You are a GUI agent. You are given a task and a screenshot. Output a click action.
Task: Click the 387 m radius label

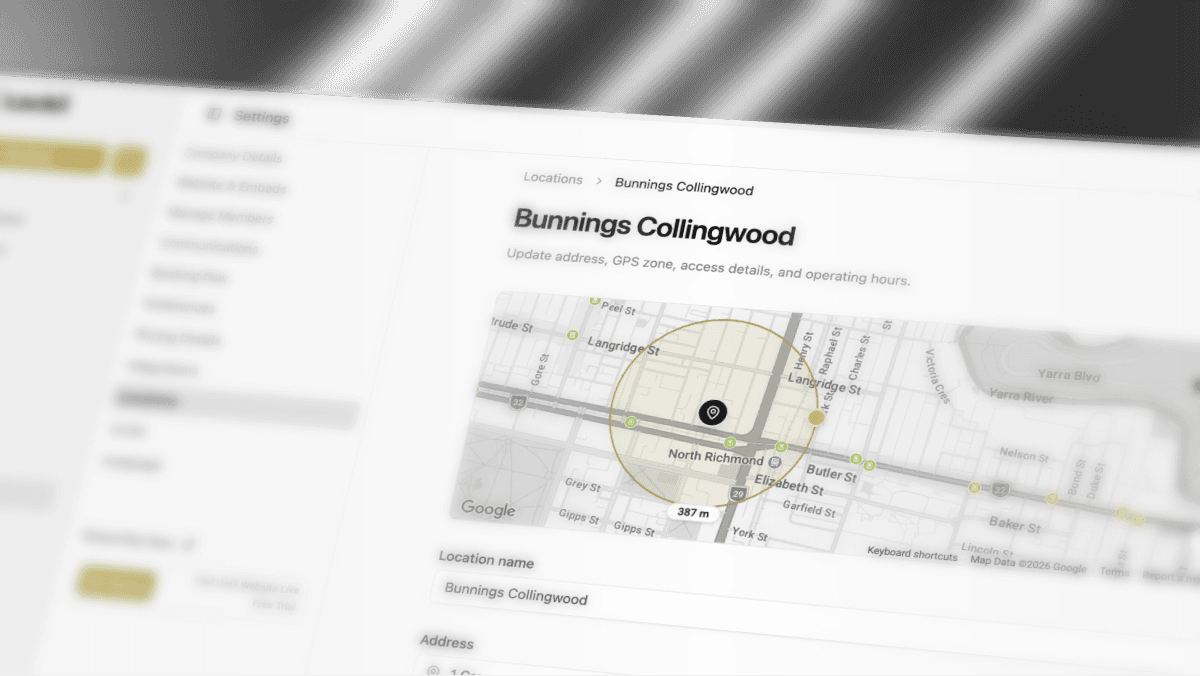click(693, 513)
